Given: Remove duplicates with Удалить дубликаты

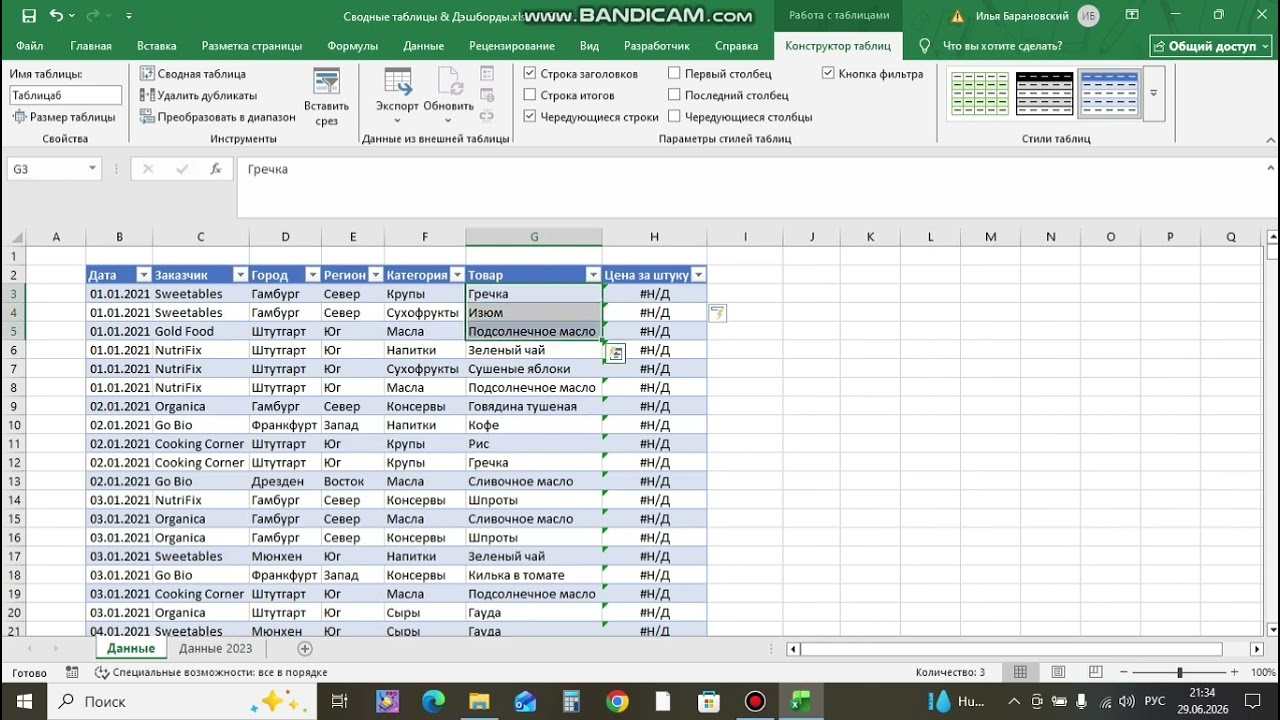Looking at the screenshot, I should 198,95.
